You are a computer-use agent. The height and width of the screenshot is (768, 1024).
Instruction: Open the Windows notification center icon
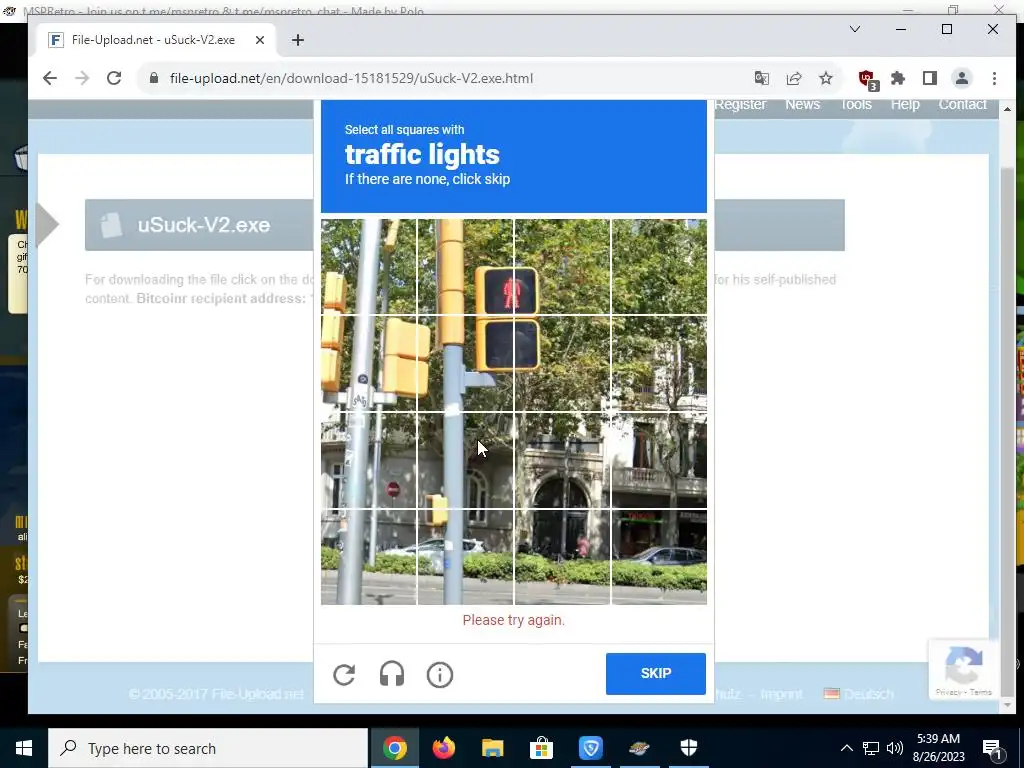992,748
